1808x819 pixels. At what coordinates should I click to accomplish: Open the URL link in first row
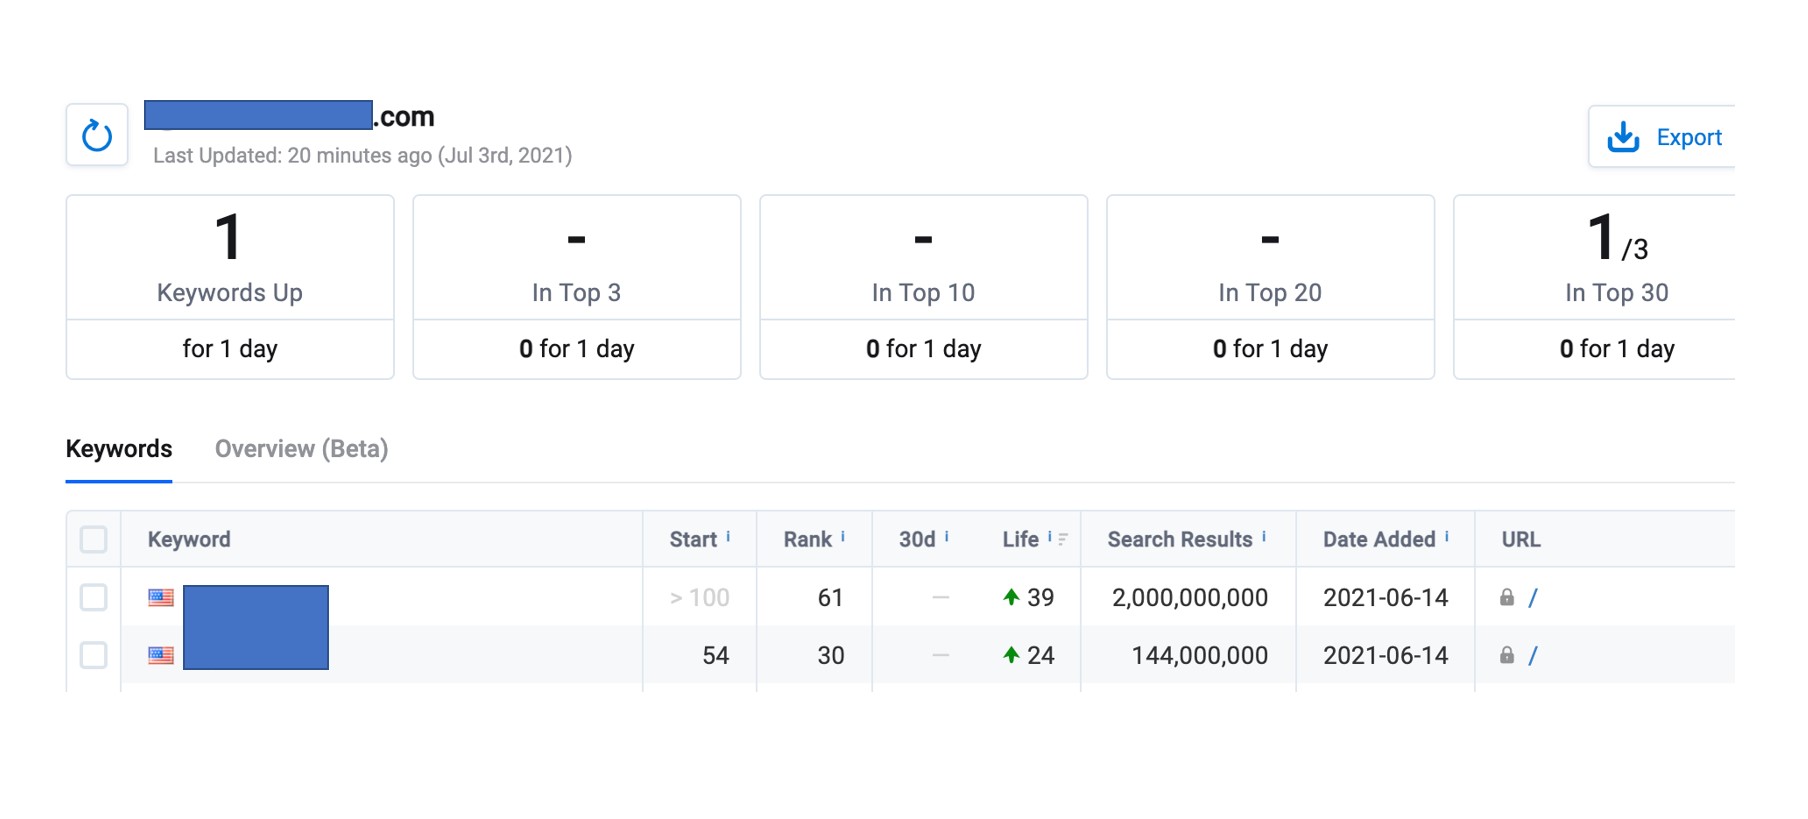tap(1533, 597)
